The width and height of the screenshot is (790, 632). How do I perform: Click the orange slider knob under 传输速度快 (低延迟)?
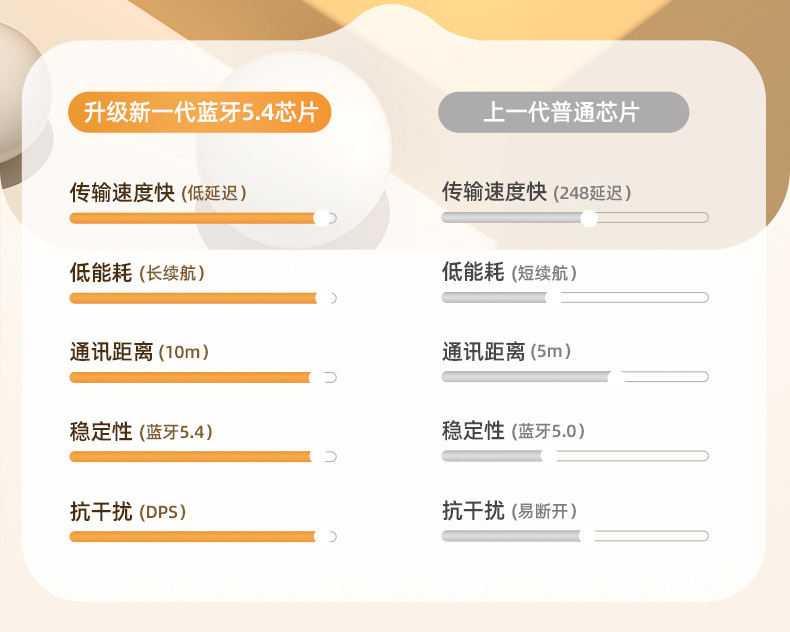(322, 218)
